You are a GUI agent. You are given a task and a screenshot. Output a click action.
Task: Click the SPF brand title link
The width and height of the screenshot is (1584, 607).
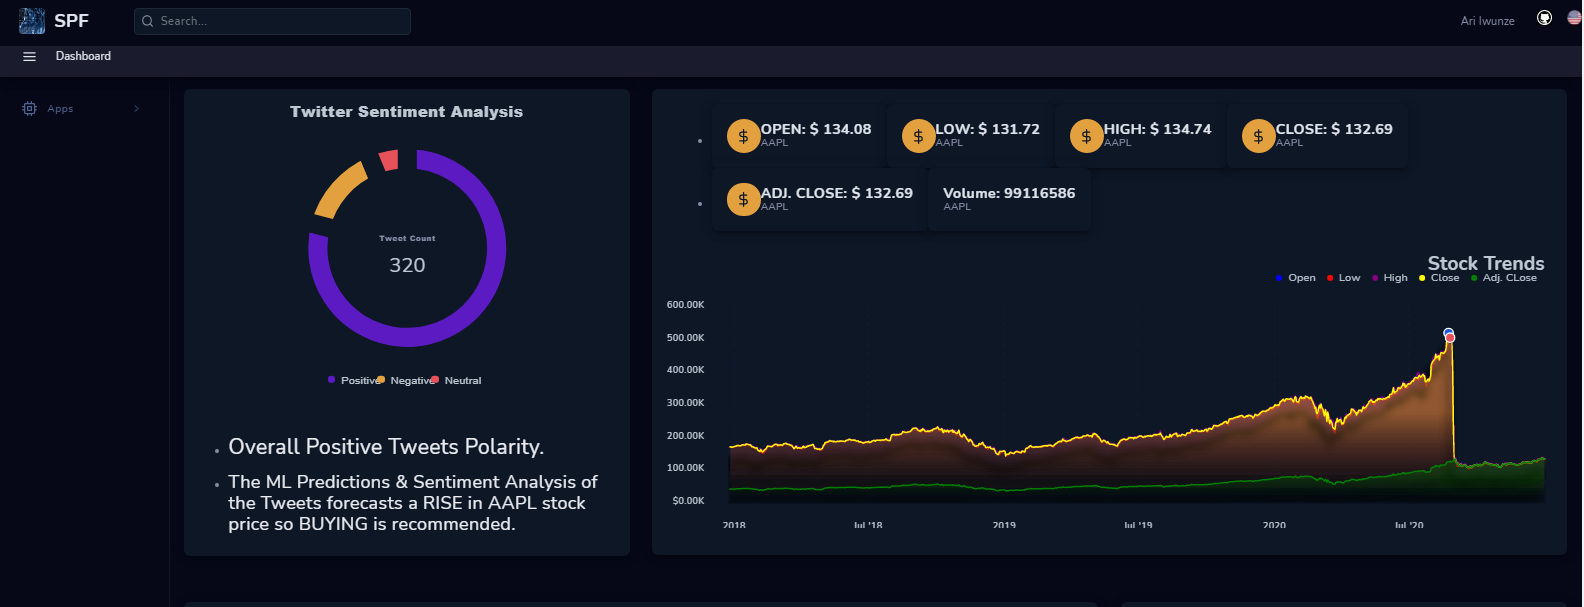coord(71,21)
